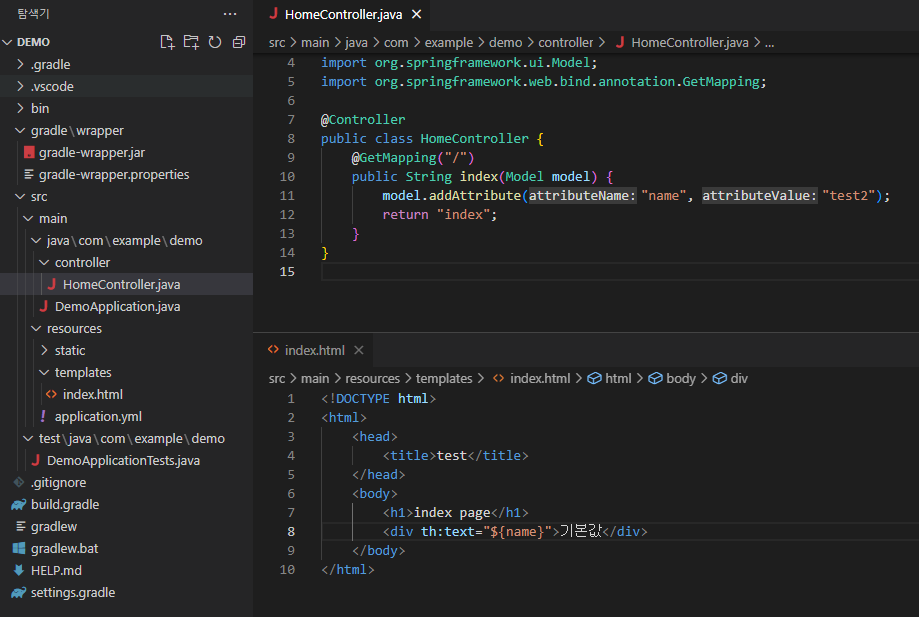
Task: Click the New File icon in explorer header
Action: tap(168, 42)
